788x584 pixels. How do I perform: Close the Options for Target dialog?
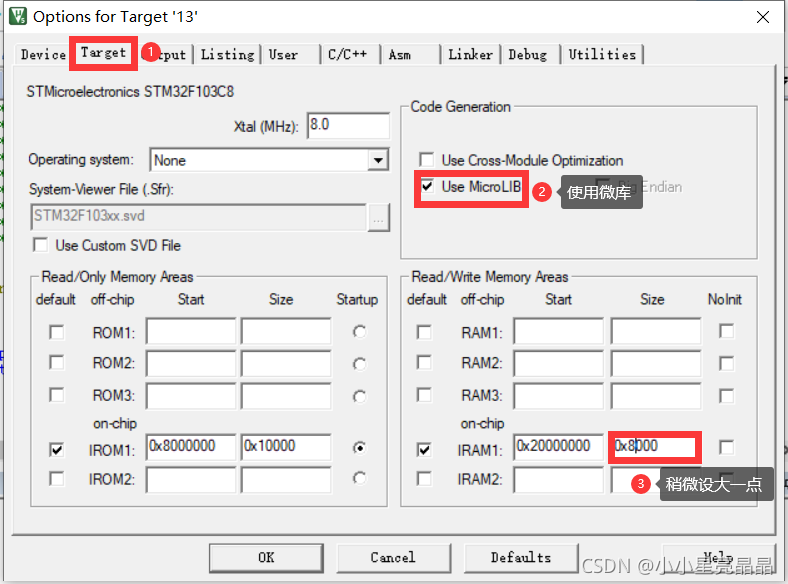pyautogui.click(x=762, y=17)
